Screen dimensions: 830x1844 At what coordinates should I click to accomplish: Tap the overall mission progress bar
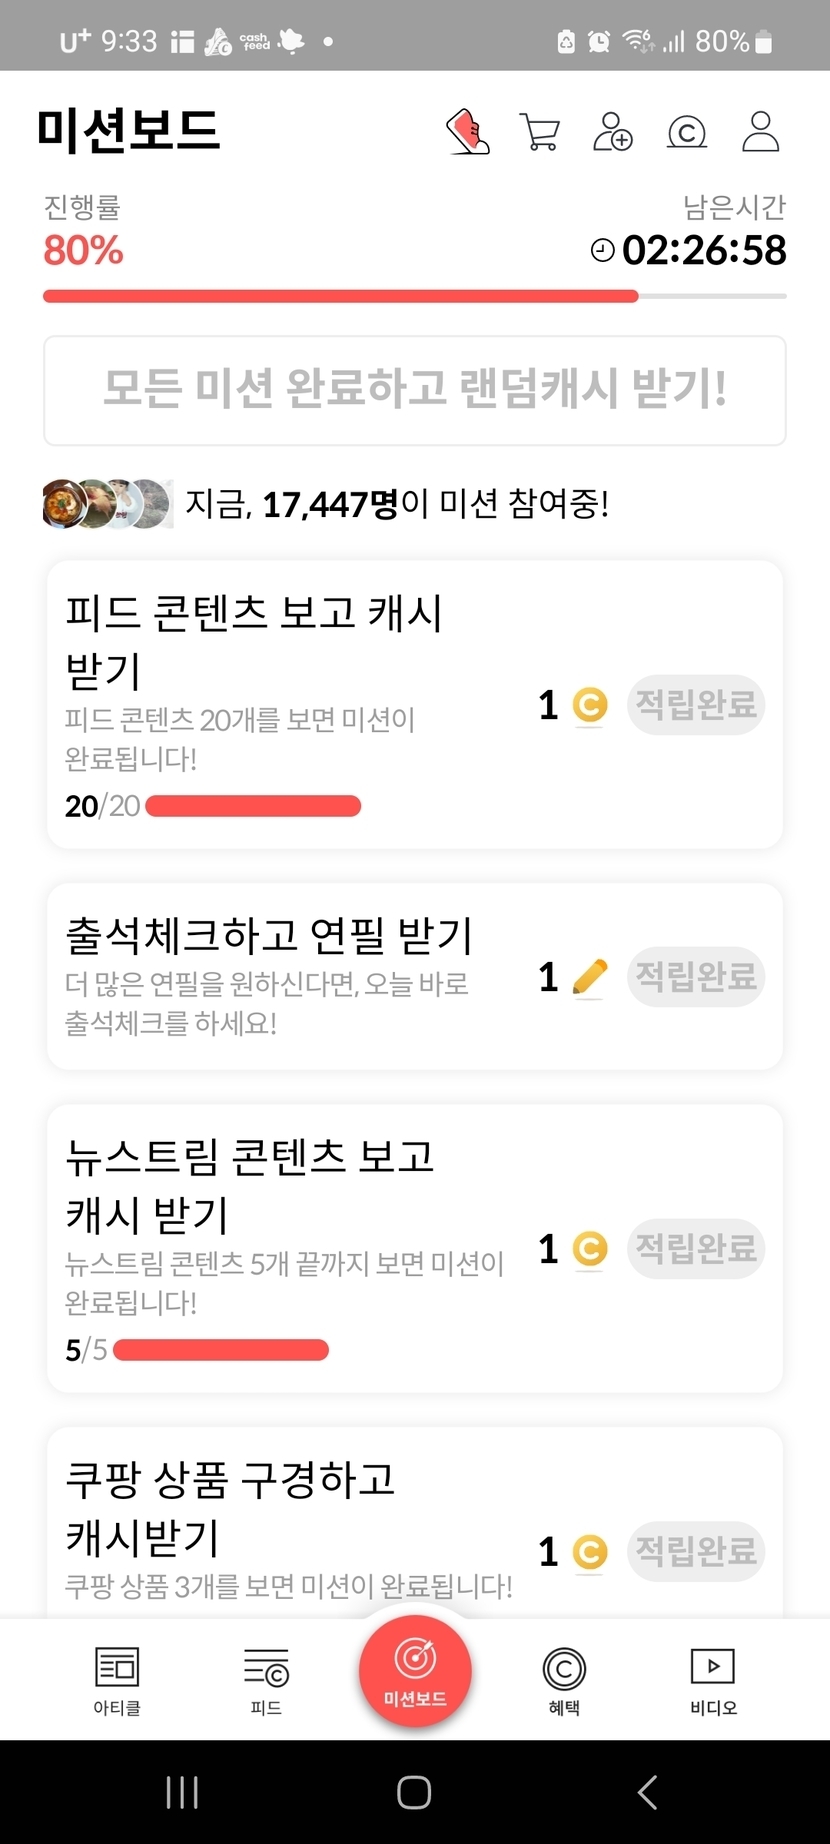415,296
